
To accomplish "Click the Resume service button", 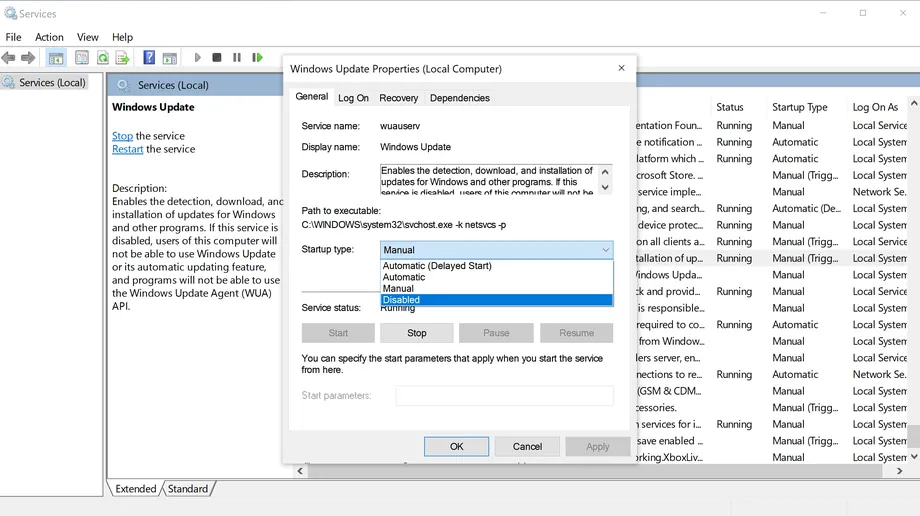I will pyautogui.click(x=576, y=333).
